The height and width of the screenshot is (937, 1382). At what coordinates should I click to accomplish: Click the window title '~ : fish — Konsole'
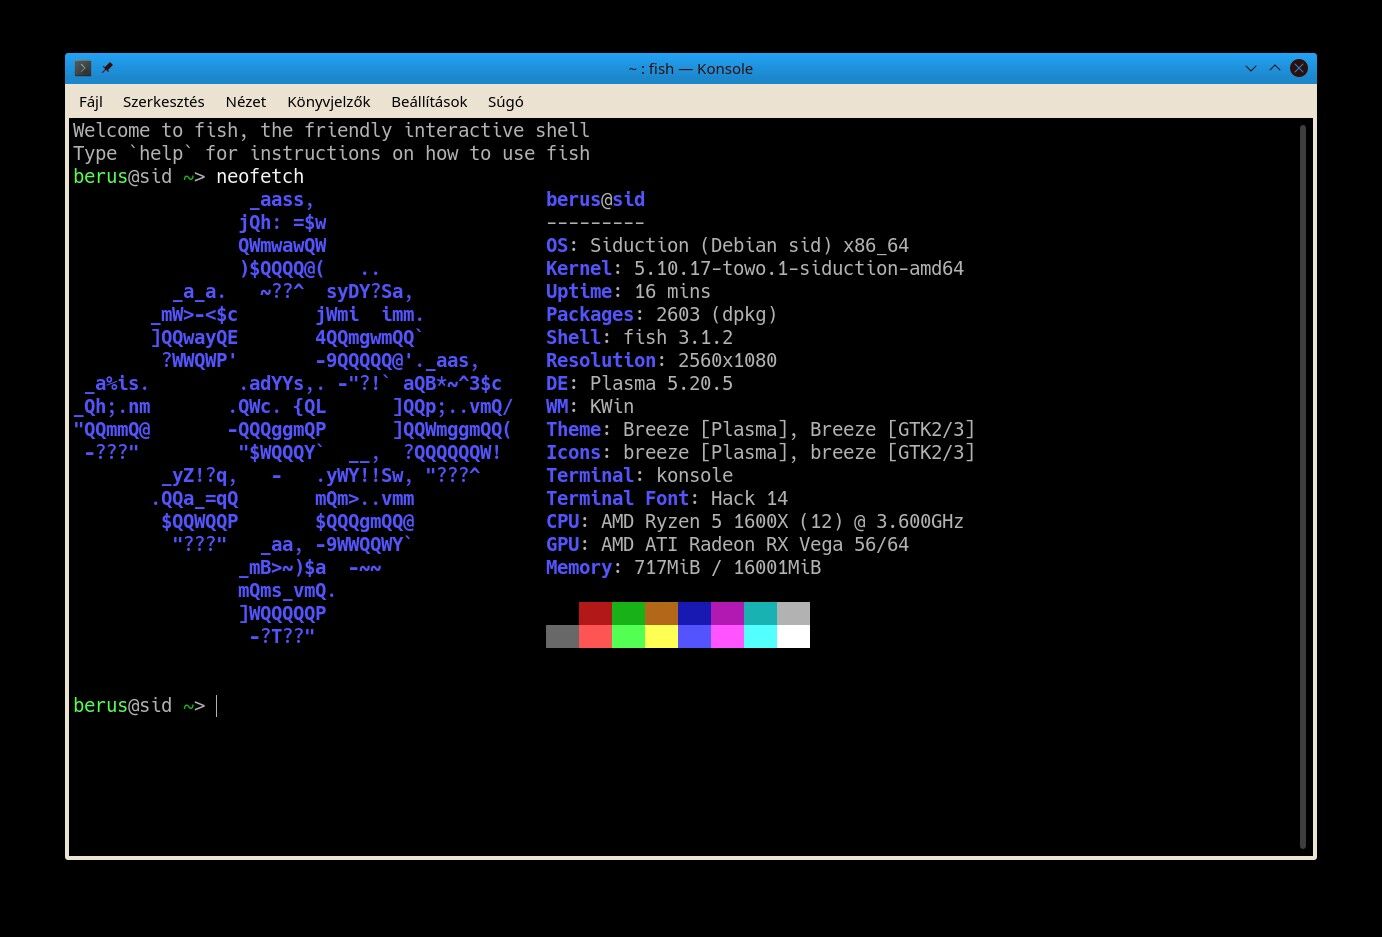click(x=691, y=68)
